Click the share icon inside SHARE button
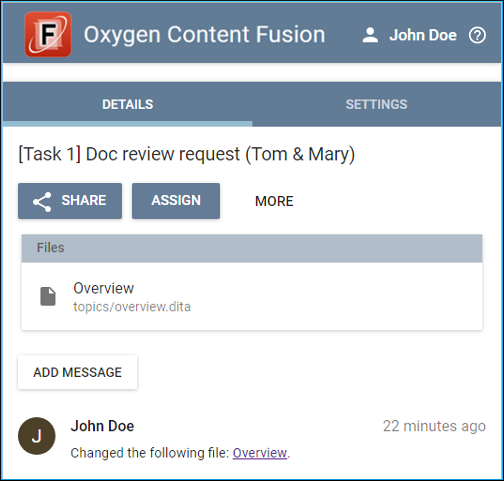This screenshot has height=481, width=504. [42, 202]
